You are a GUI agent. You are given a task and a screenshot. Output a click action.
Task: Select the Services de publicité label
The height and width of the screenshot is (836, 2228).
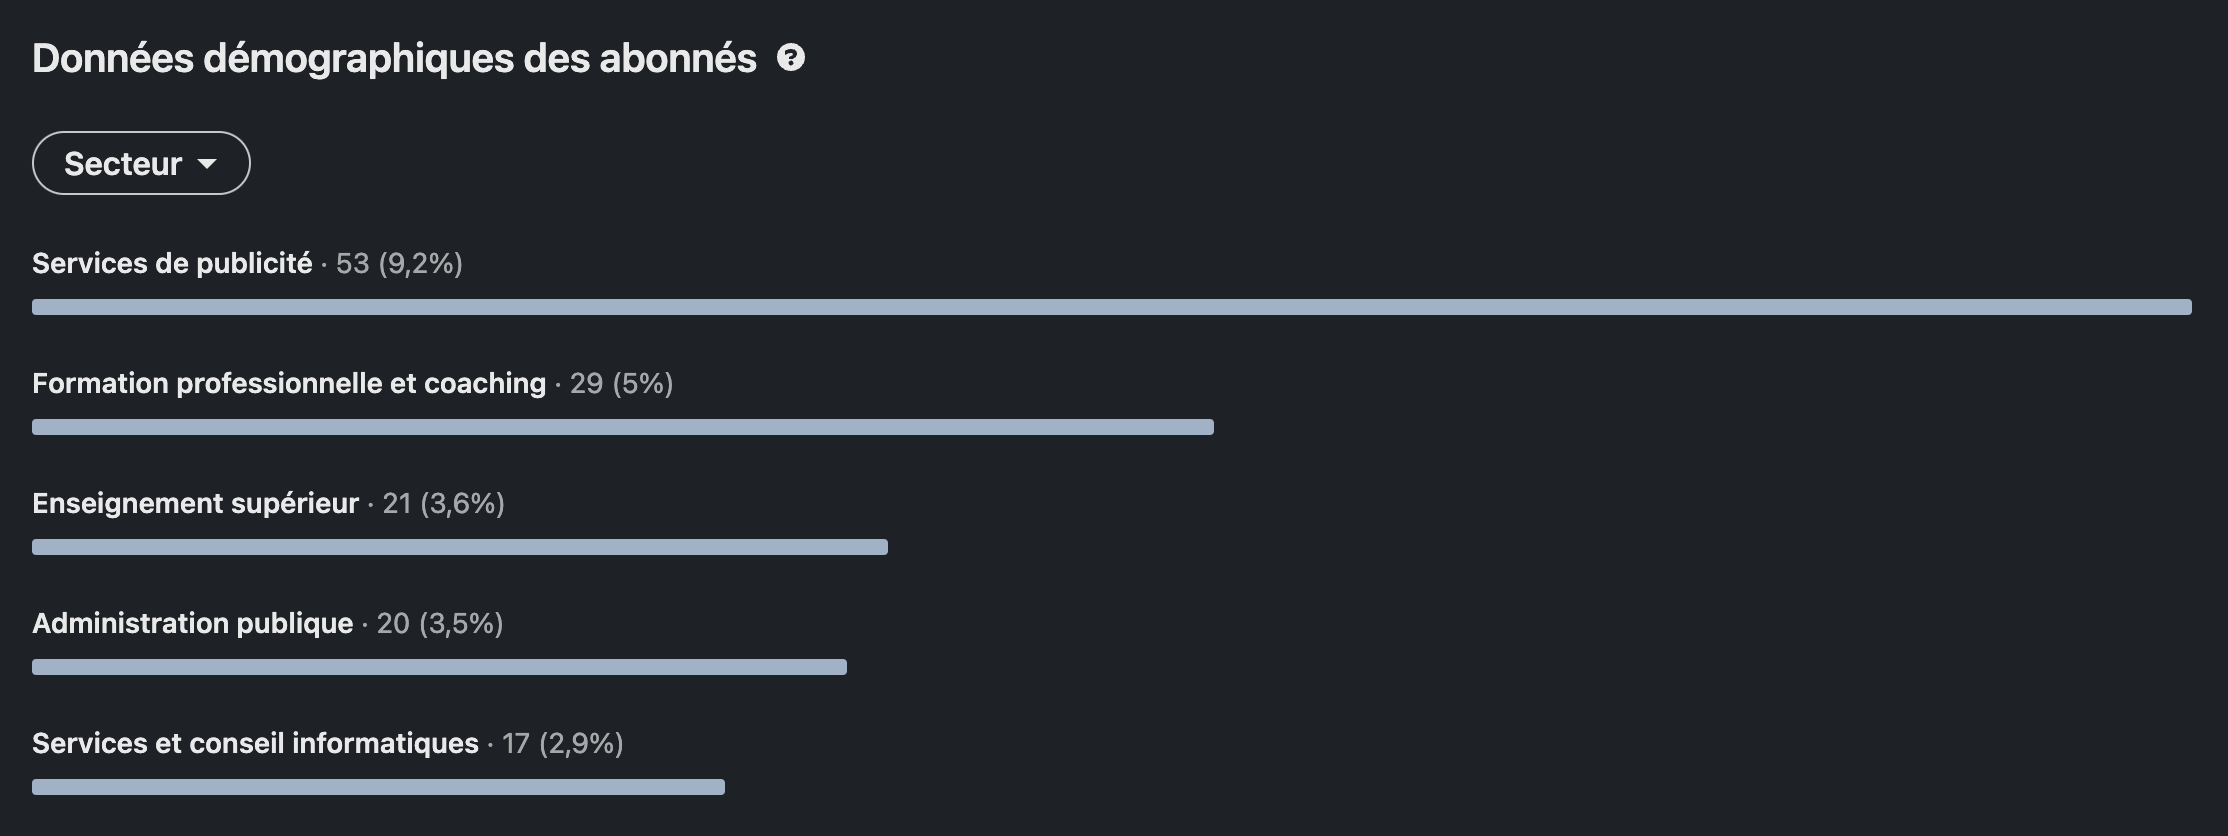(172, 263)
